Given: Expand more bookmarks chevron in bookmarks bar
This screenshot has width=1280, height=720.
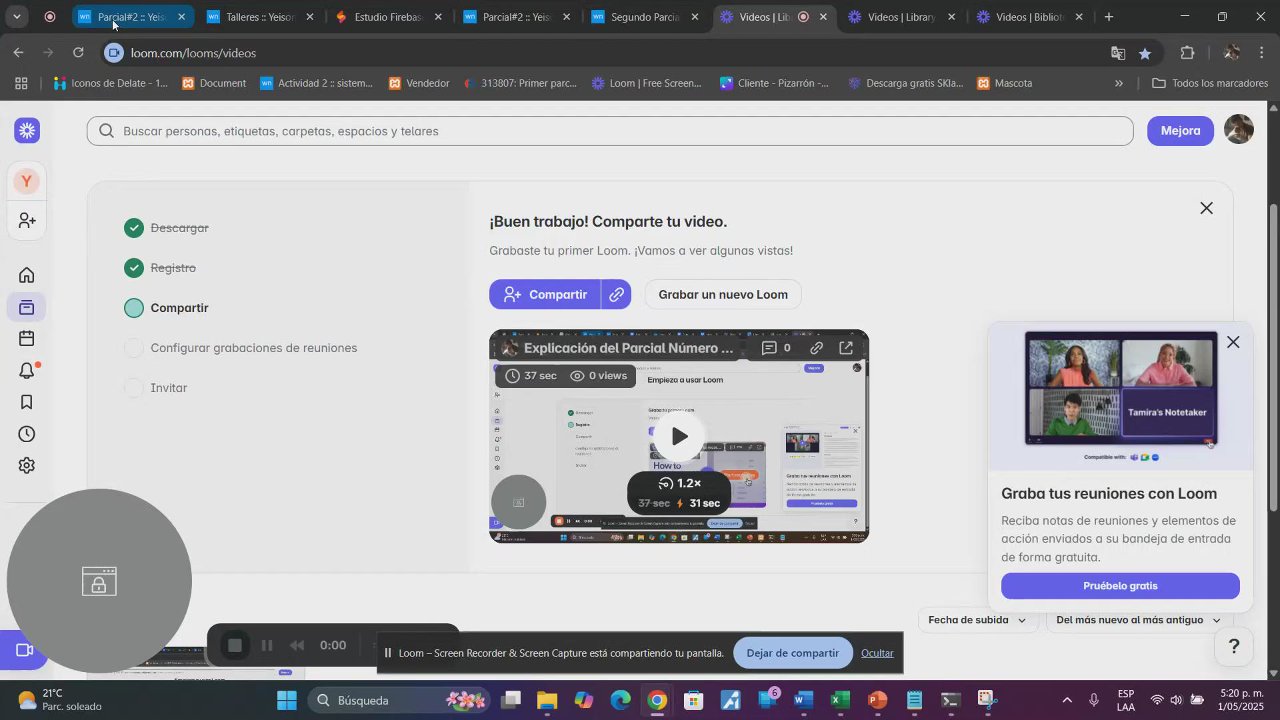Looking at the screenshot, I should pyautogui.click(x=1118, y=83).
